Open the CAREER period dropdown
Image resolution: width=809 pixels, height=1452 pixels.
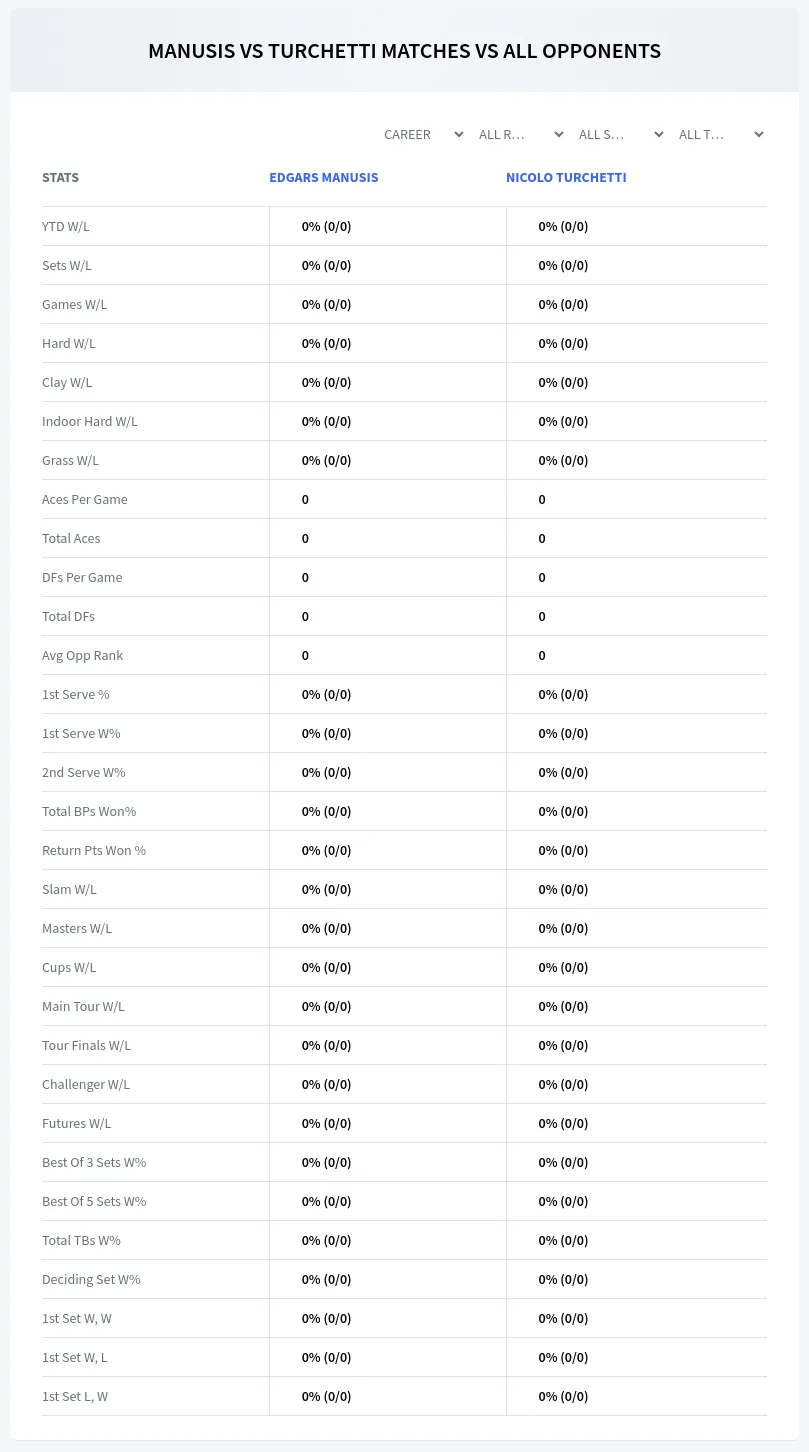point(423,134)
